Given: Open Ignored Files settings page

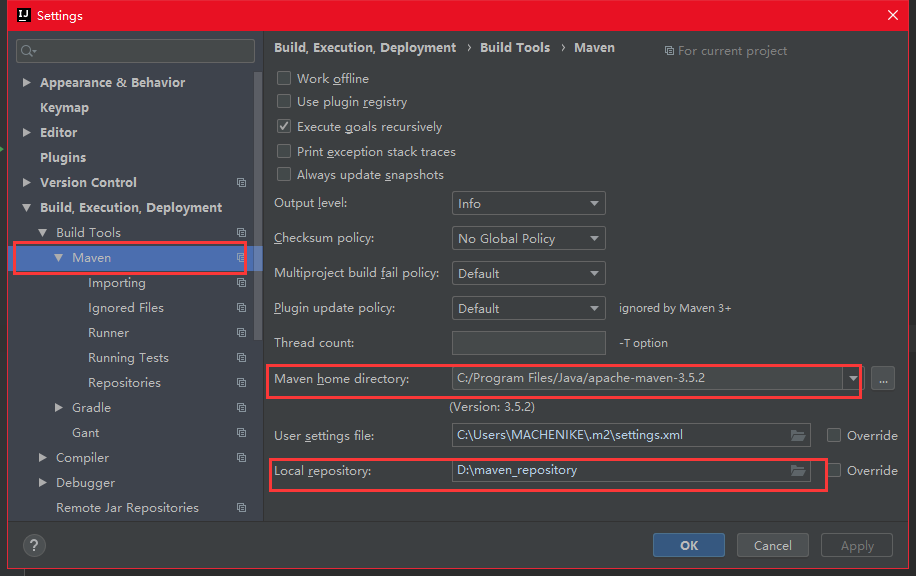Looking at the screenshot, I should pyautogui.click(x=126, y=308).
